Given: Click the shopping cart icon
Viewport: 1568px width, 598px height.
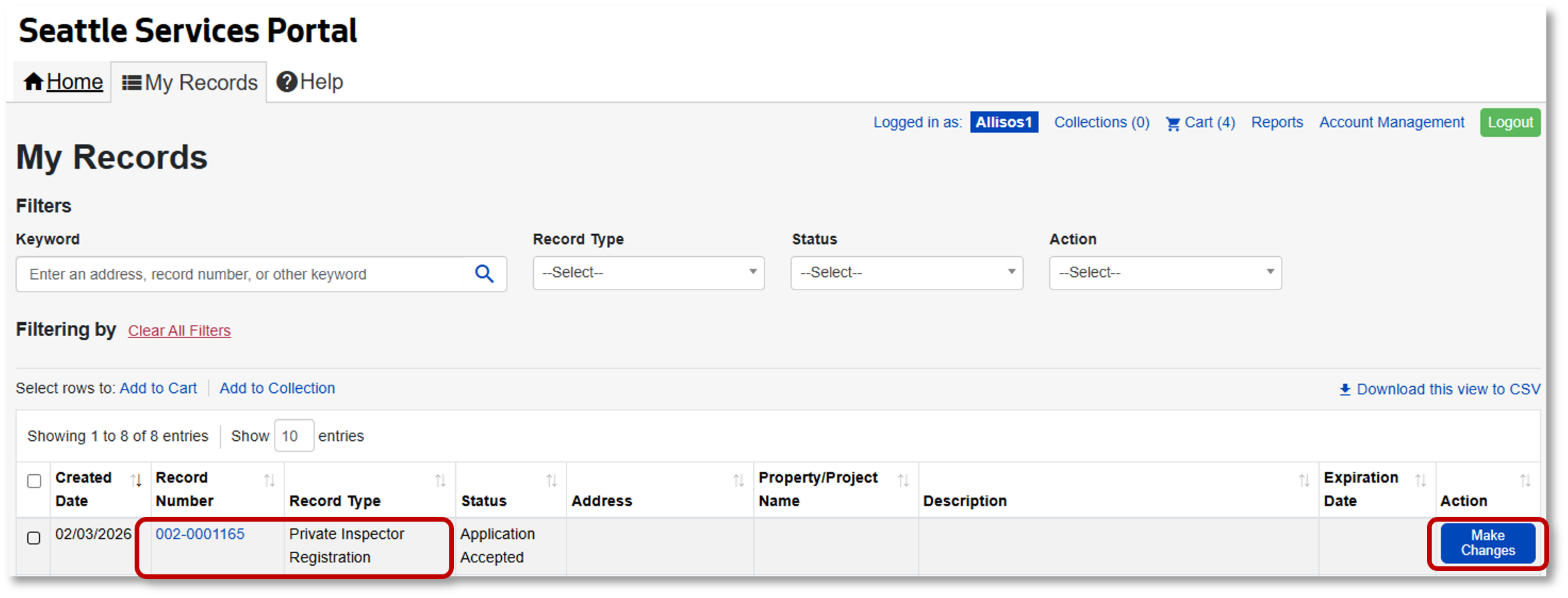Looking at the screenshot, I should (1173, 123).
